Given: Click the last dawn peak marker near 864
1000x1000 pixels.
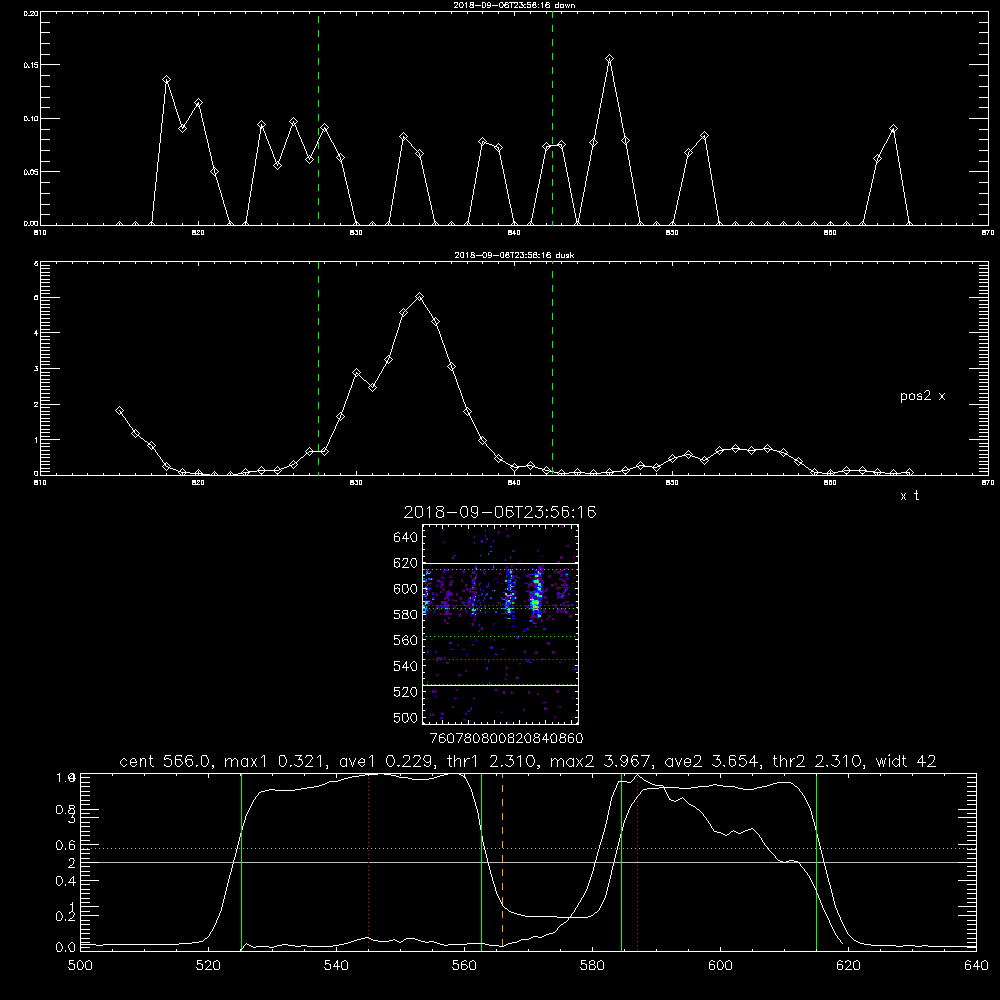Looking at the screenshot, I should point(893,129).
